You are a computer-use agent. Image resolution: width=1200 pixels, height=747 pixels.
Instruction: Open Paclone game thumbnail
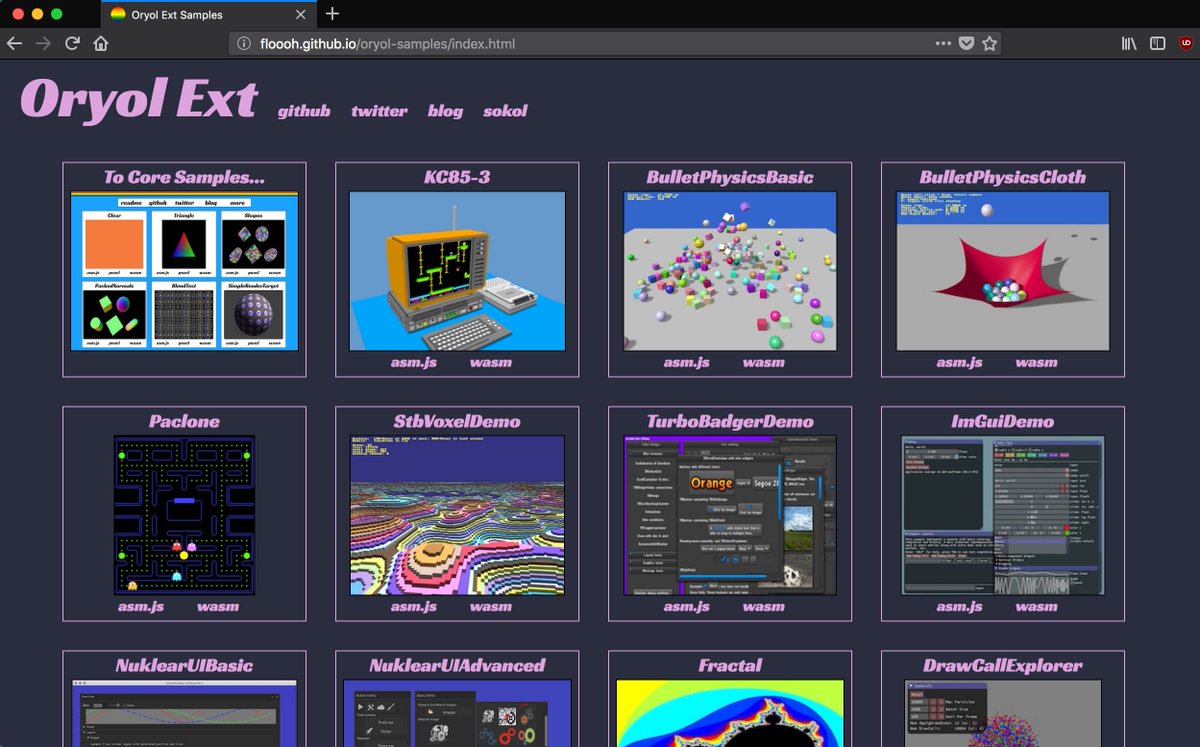click(184, 515)
